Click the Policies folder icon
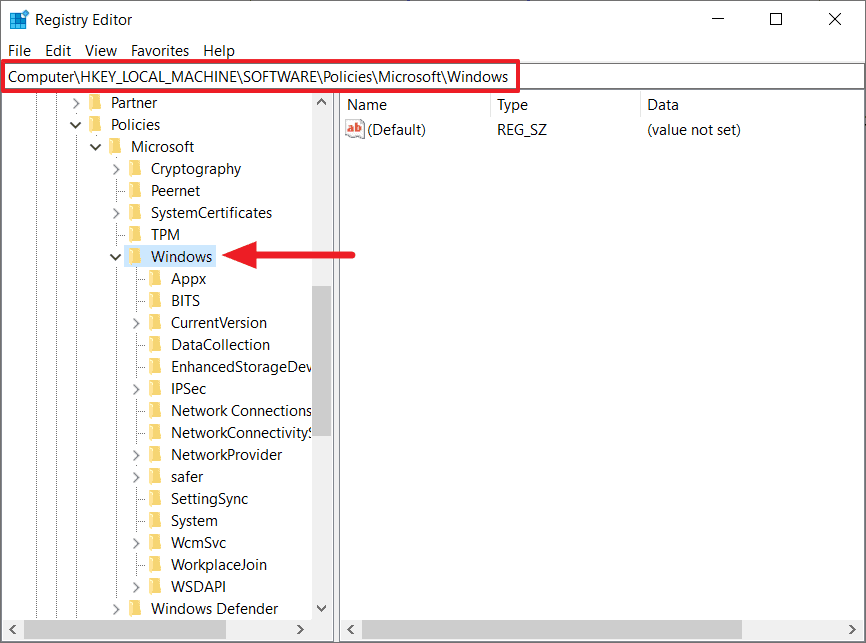This screenshot has height=643, width=866. point(96,125)
